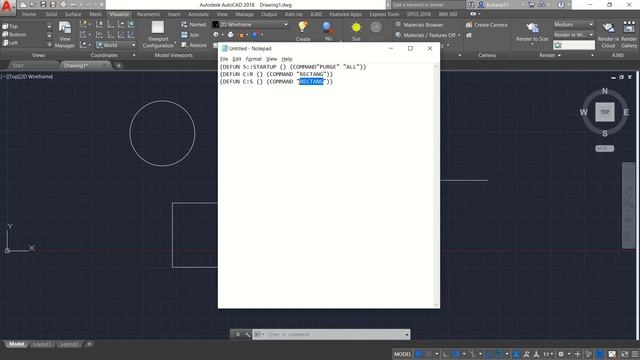Switch to the Model layout tab

click(16, 344)
